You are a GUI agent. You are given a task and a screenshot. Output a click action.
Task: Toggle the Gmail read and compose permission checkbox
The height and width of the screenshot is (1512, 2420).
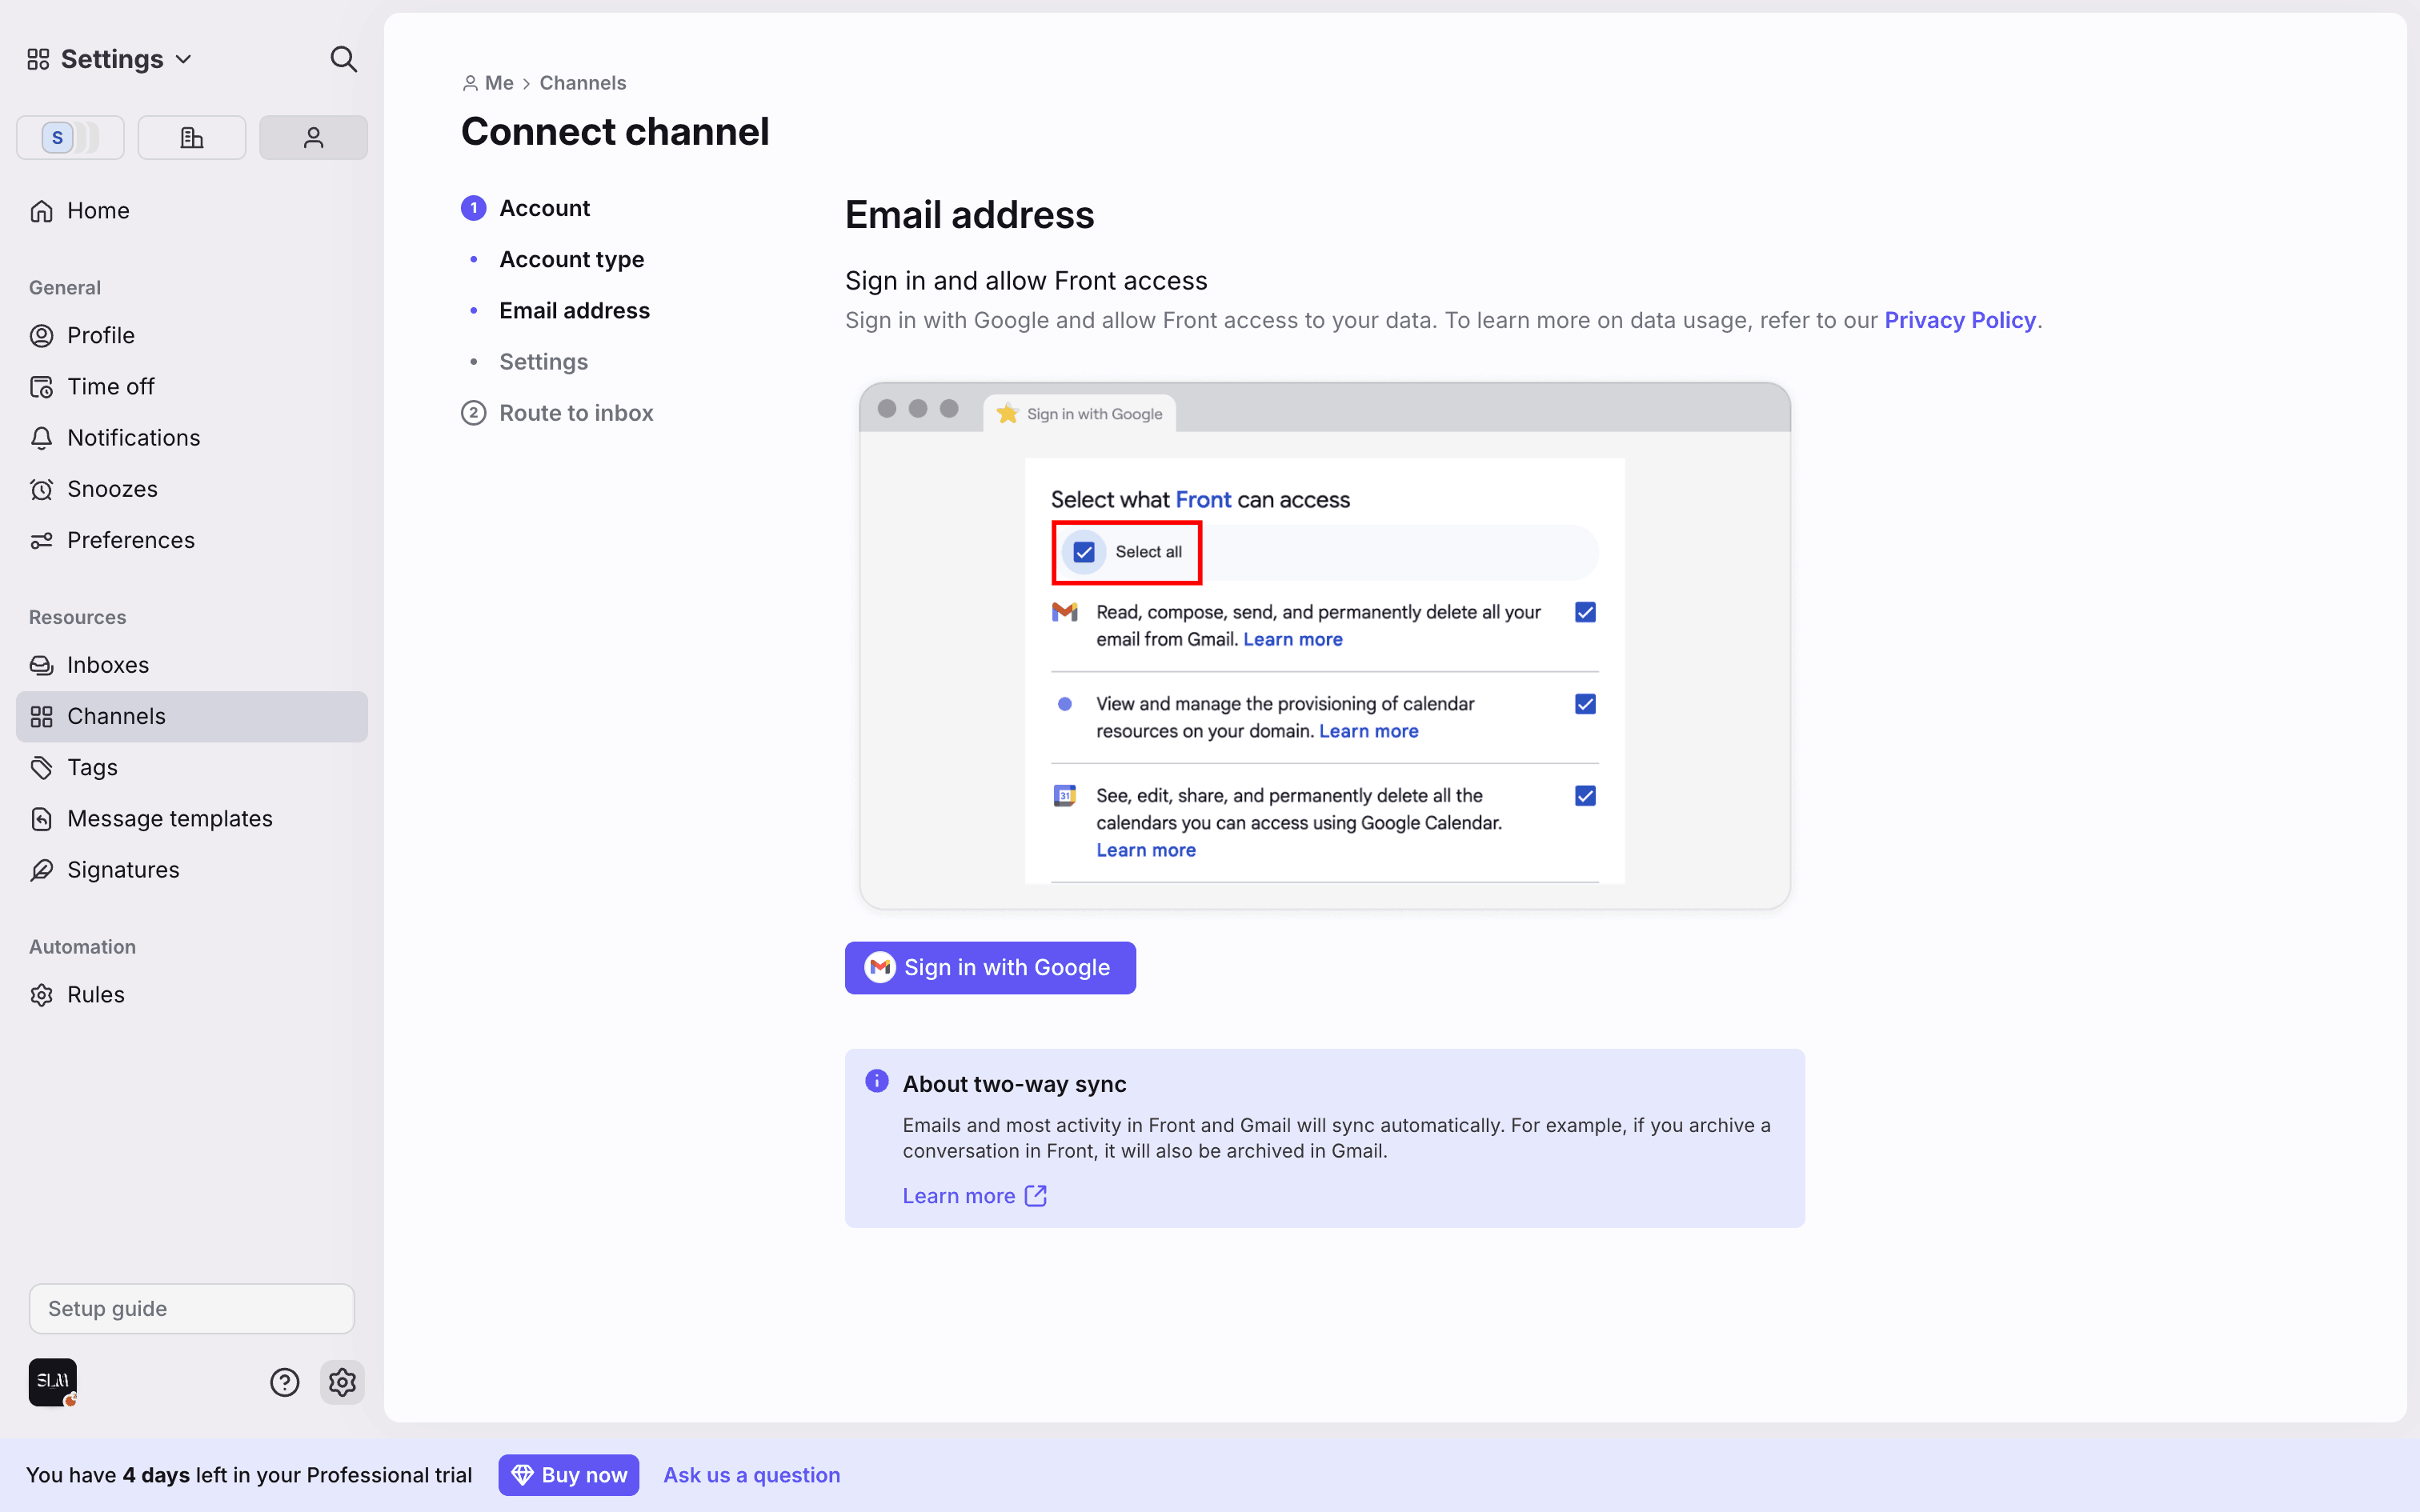click(x=1585, y=612)
